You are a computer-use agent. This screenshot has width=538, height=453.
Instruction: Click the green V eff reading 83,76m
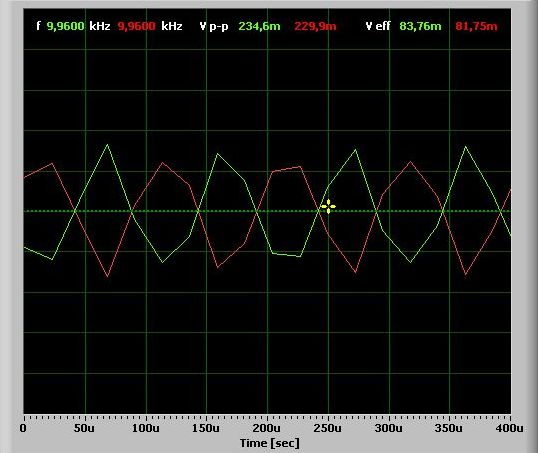click(420, 26)
